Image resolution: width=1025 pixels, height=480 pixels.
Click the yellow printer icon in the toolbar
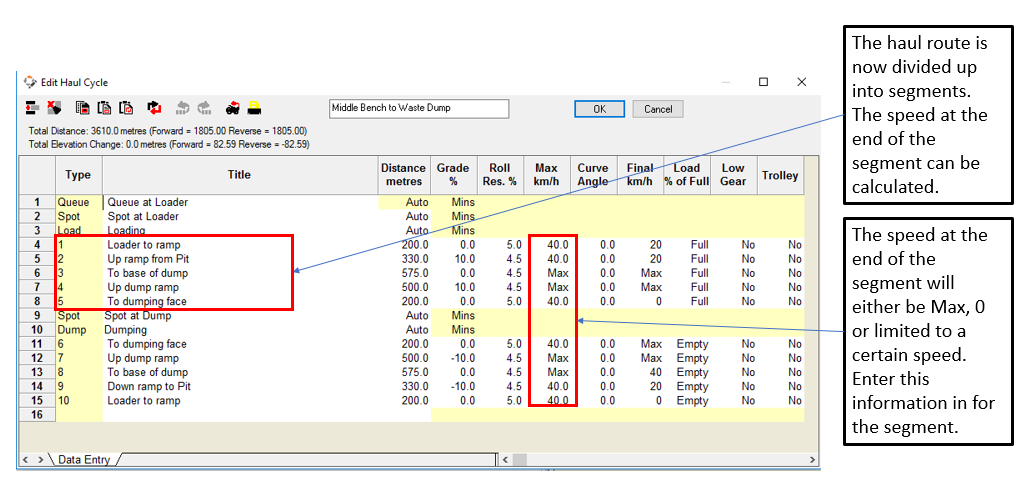pyautogui.click(x=254, y=109)
